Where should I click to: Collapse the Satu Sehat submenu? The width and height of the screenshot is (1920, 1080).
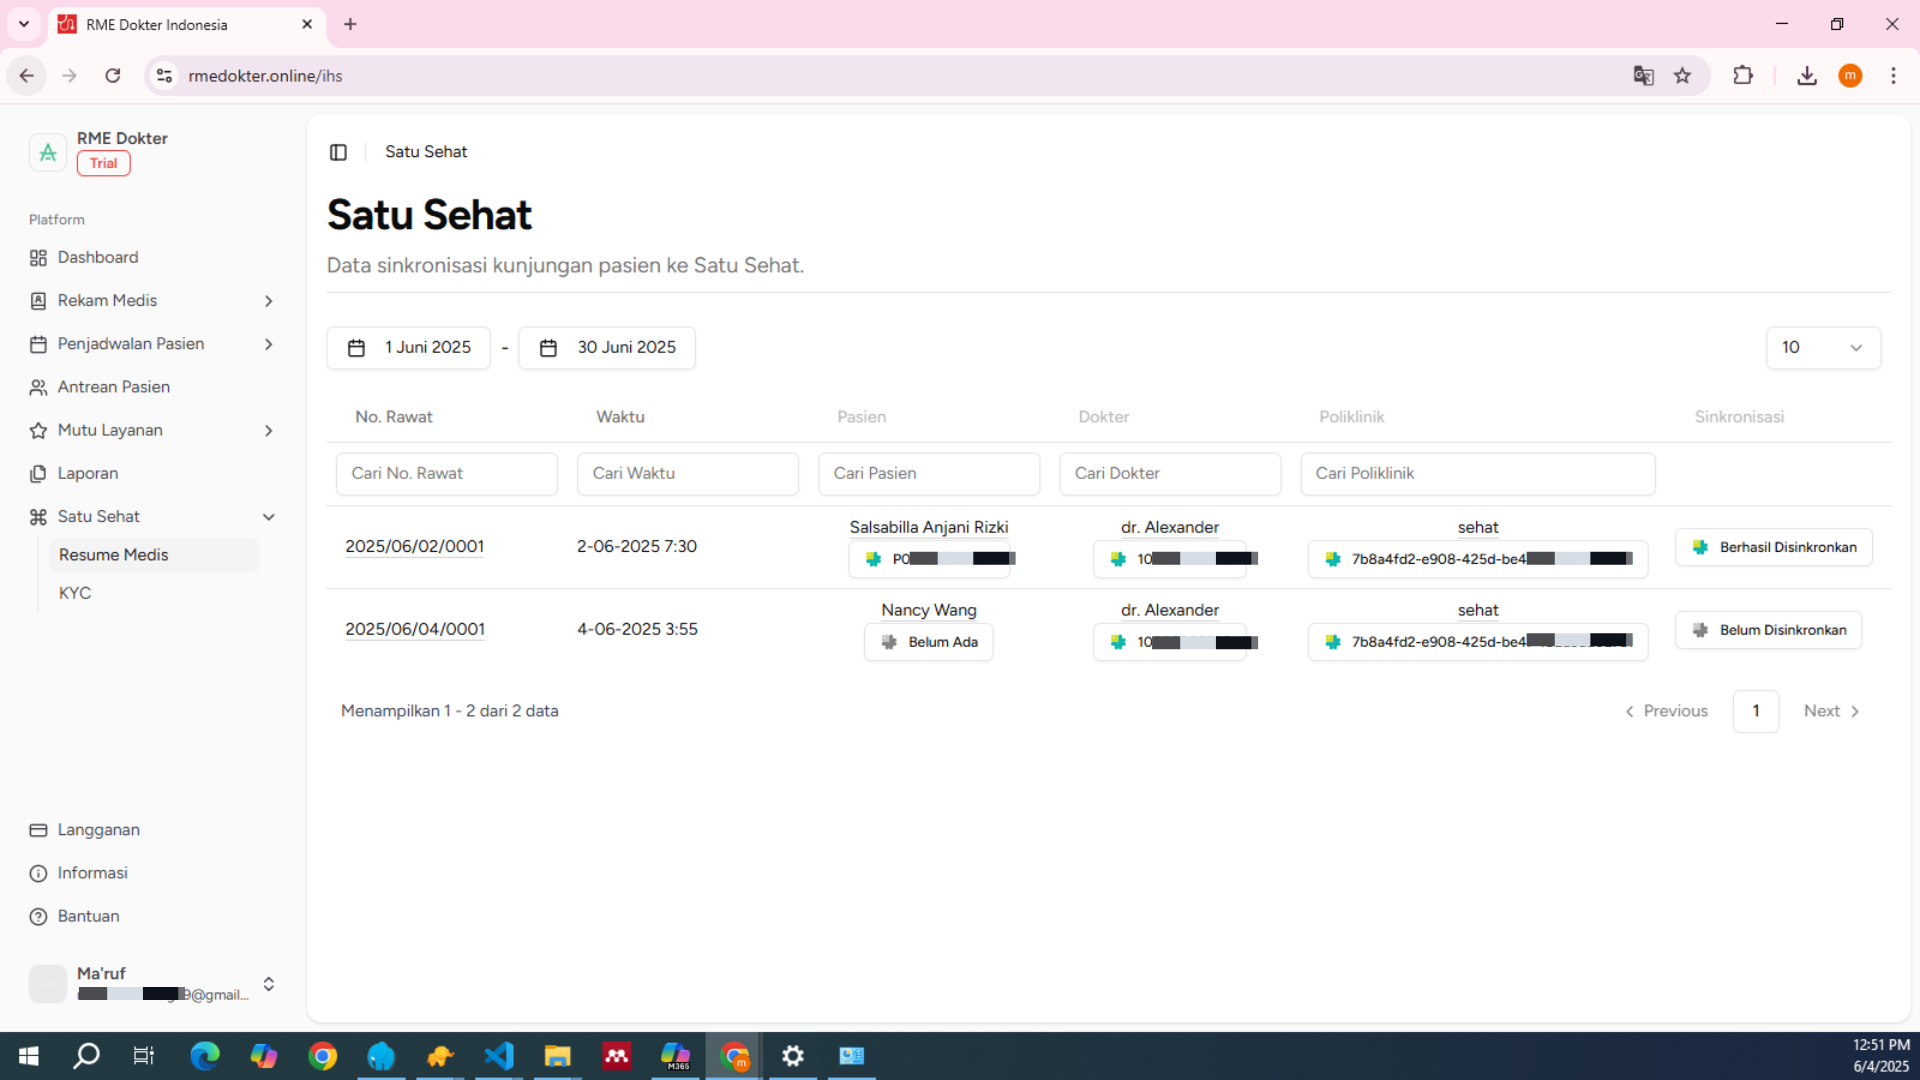(x=268, y=517)
